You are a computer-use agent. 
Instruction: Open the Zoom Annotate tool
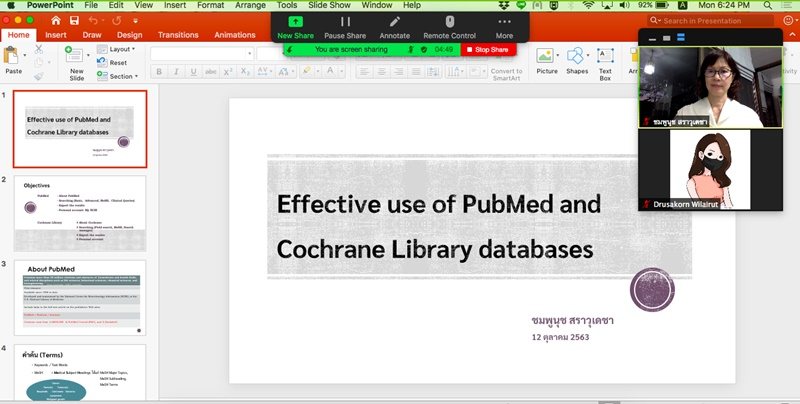(x=395, y=26)
